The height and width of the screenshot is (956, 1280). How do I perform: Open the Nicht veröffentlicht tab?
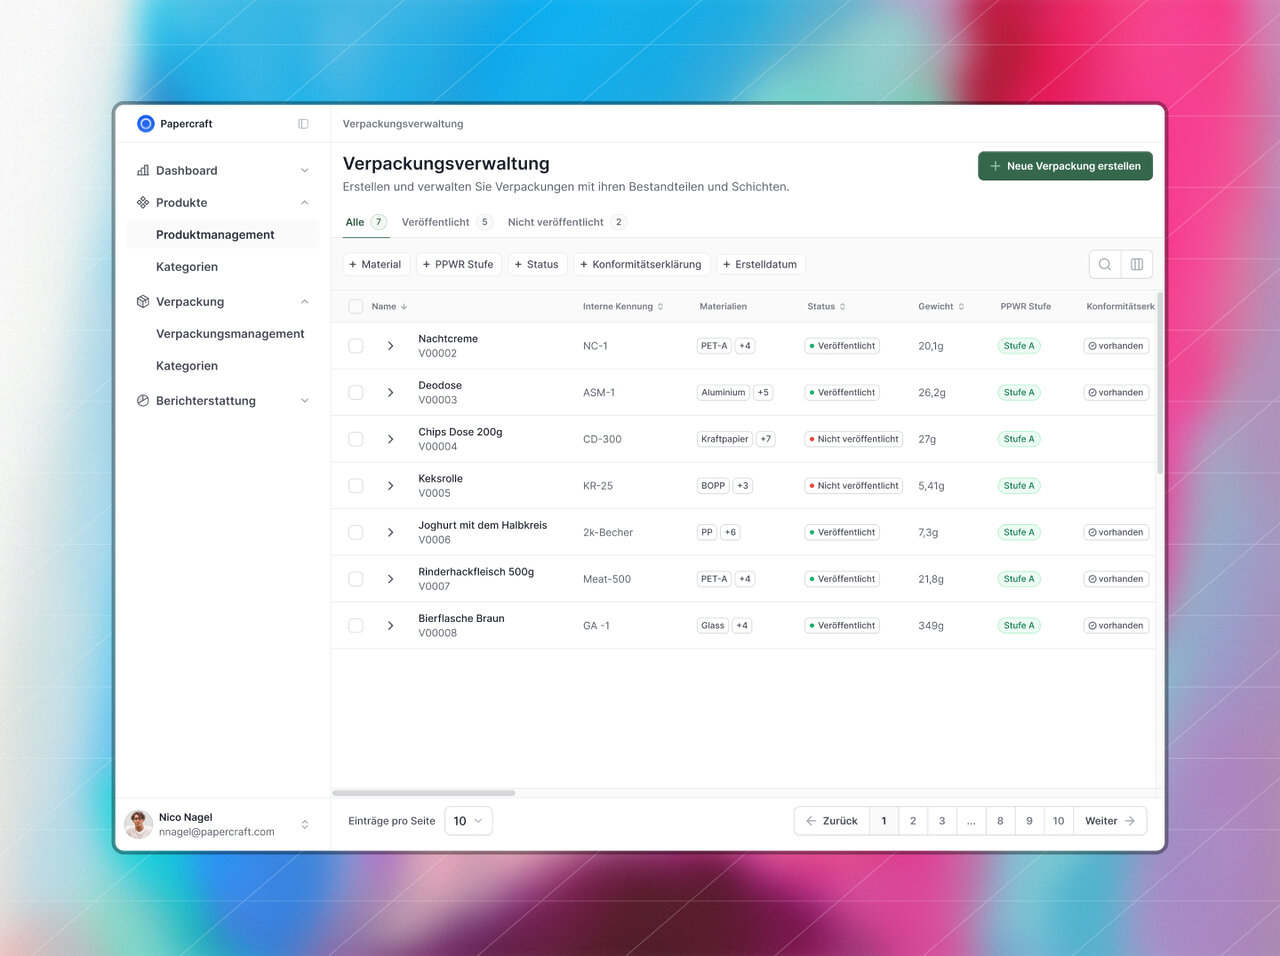pyautogui.click(x=555, y=222)
